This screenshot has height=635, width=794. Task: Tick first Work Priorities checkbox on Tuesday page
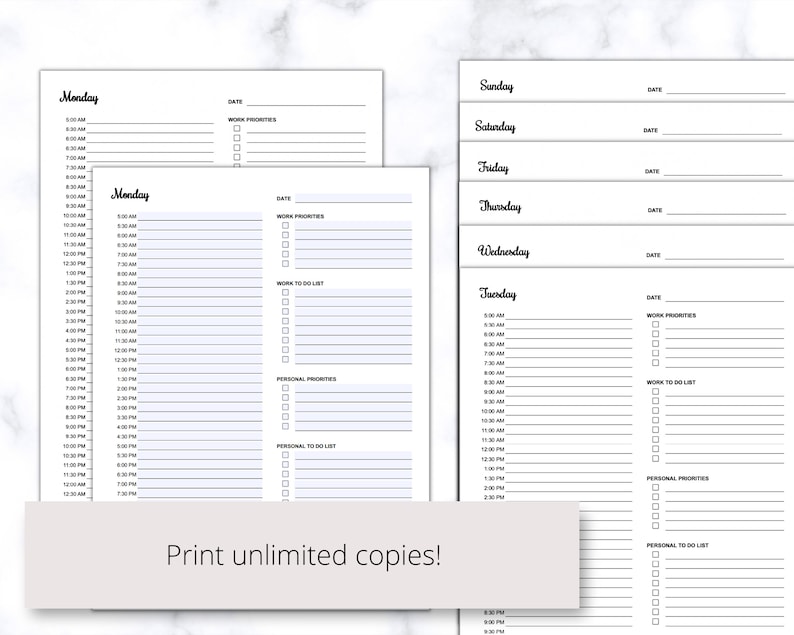click(655, 325)
